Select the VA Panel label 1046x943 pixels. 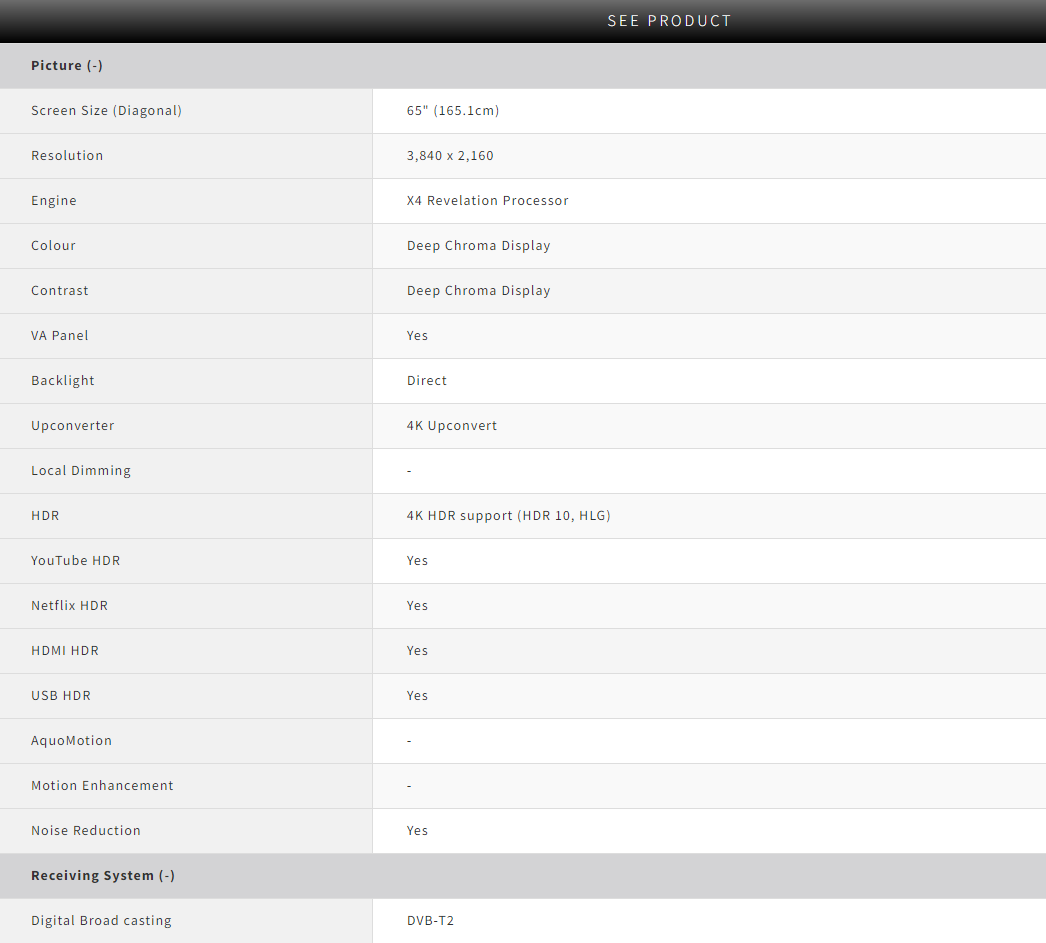pos(60,336)
